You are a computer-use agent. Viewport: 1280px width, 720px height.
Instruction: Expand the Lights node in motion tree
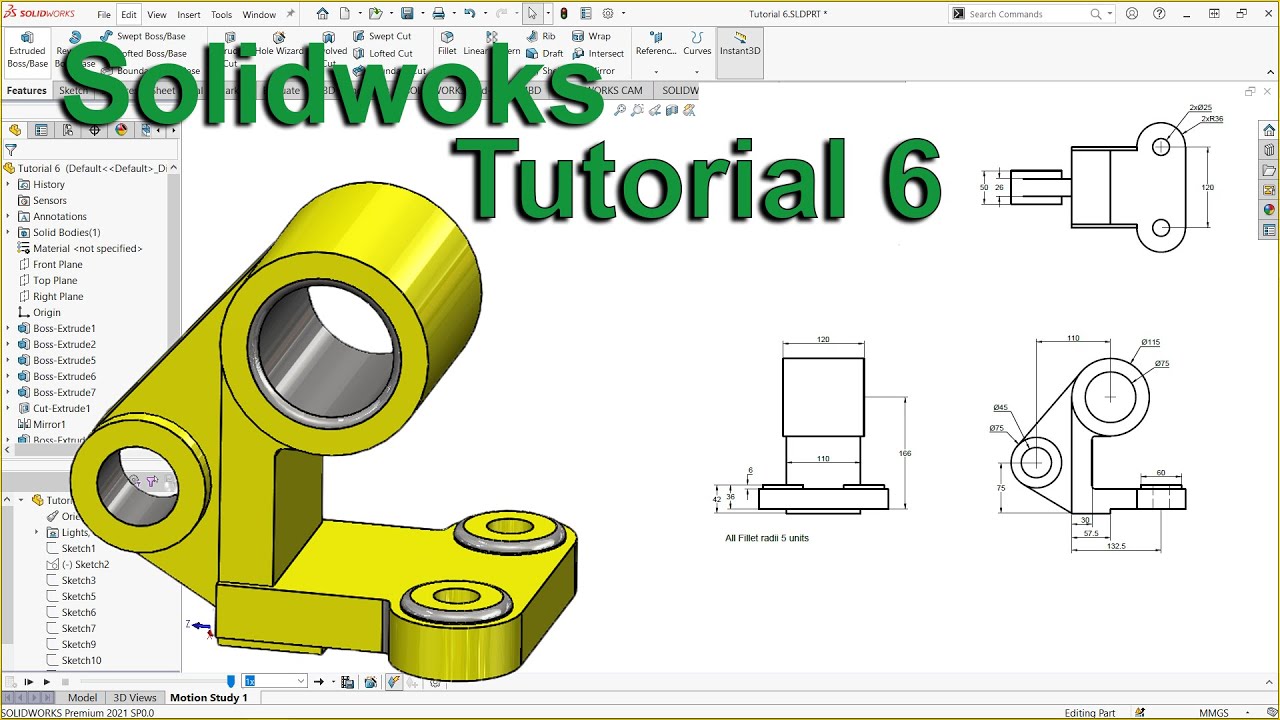click(37, 532)
